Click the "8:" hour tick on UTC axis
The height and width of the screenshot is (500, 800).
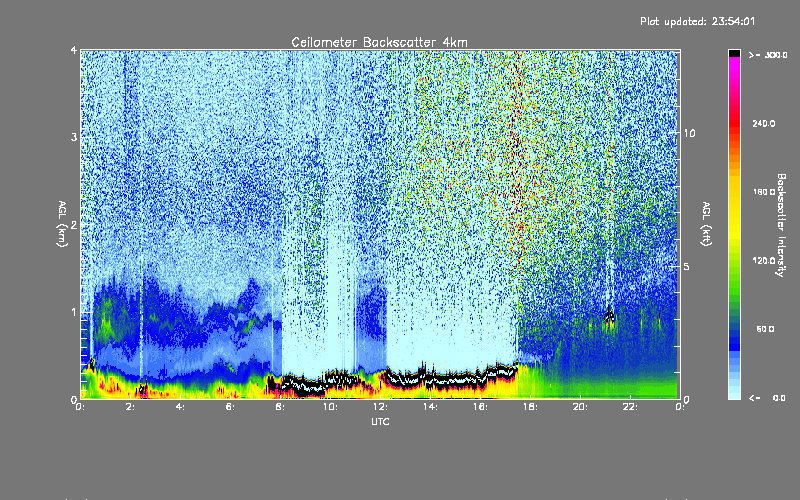280,407
